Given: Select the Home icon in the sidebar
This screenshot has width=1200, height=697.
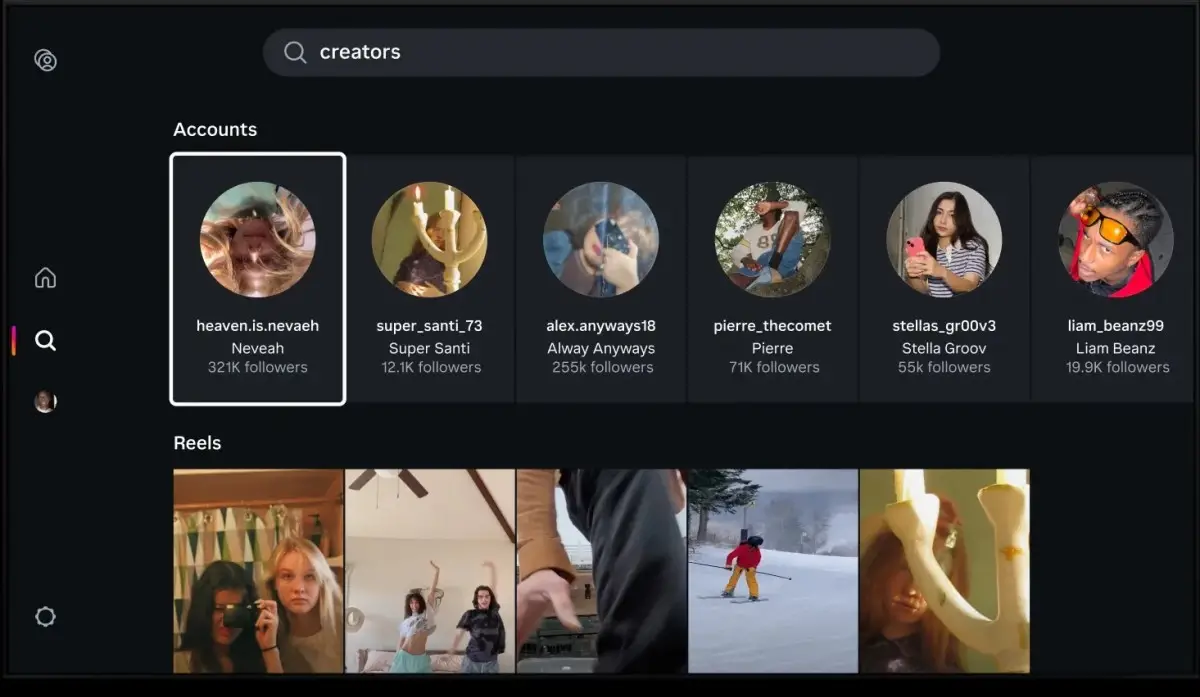Looking at the screenshot, I should coord(45,278).
